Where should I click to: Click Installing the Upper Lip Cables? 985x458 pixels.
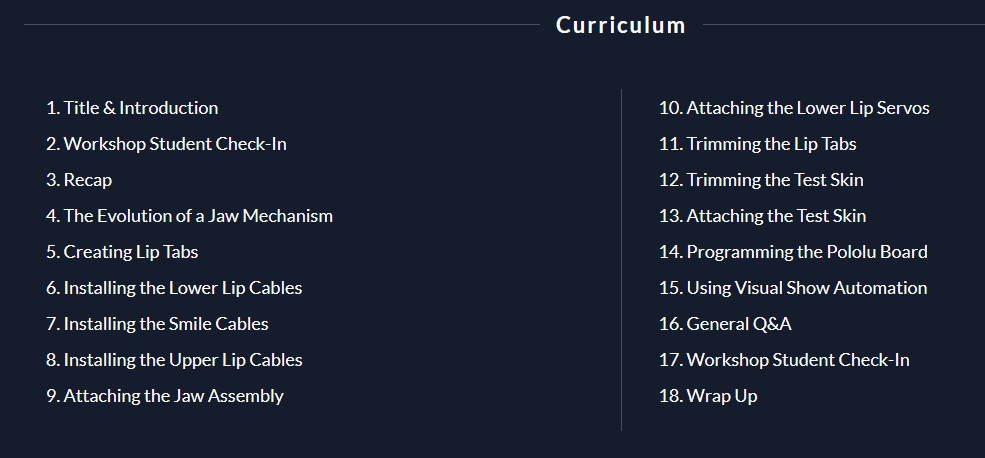pyautogui.click(x=174, y=360)
